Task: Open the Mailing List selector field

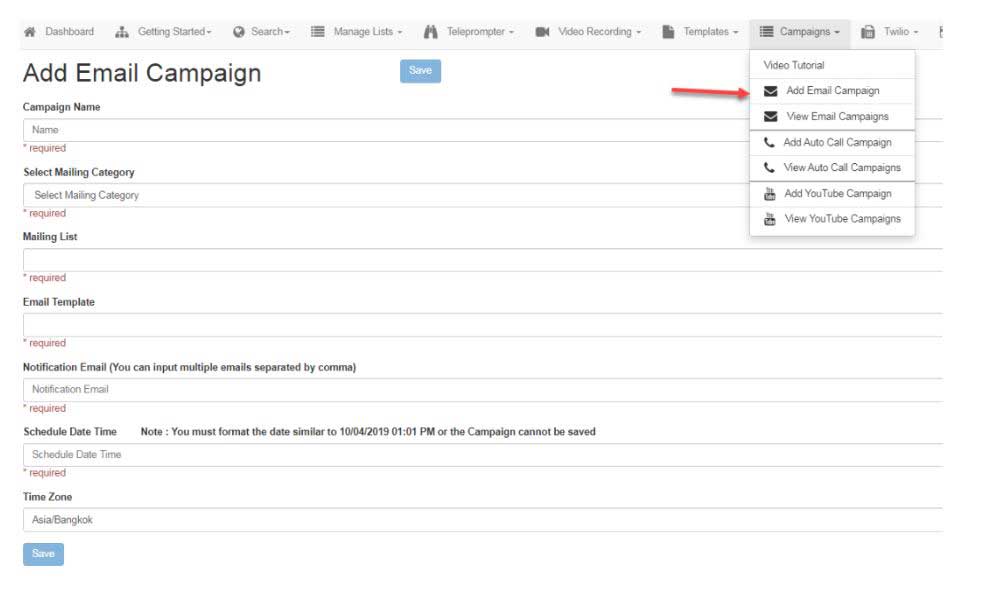Action: pos(480,260)
